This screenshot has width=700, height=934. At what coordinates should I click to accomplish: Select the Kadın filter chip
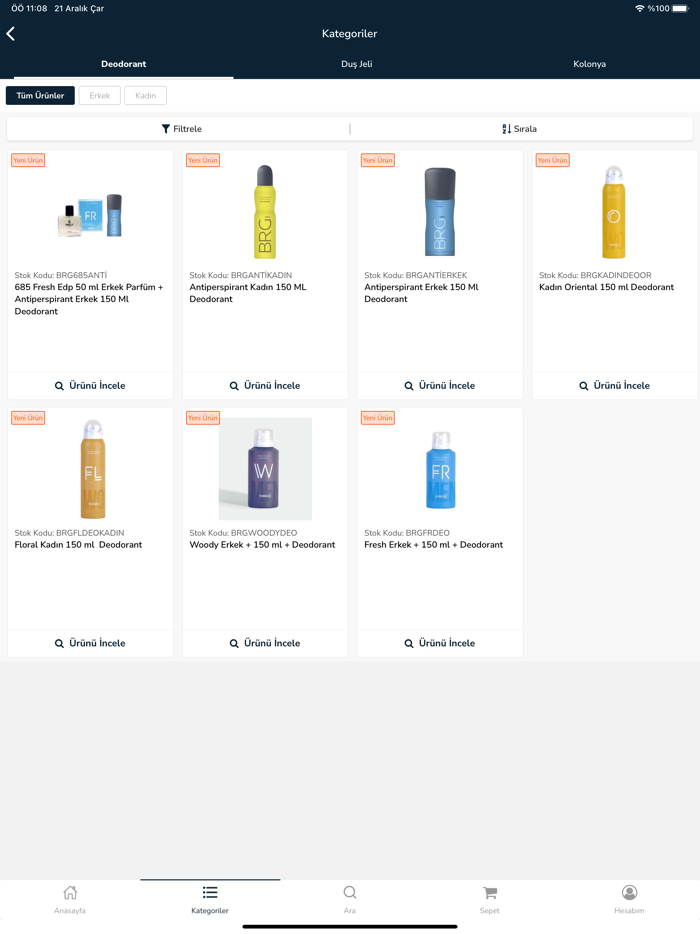point(145,96)
